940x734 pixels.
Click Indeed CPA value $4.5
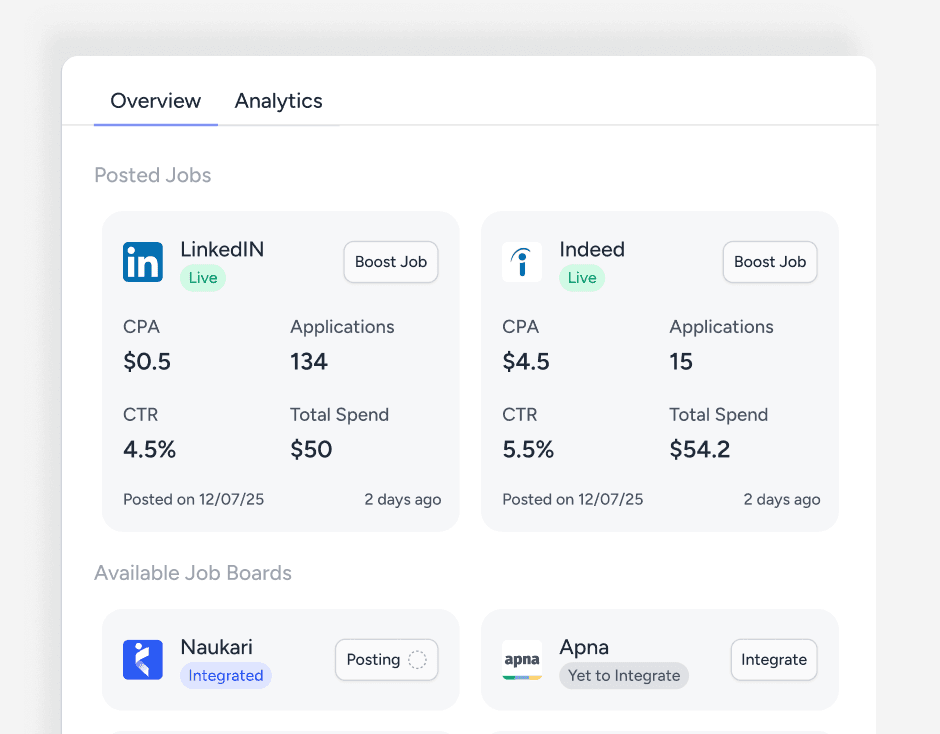point(526,362)
